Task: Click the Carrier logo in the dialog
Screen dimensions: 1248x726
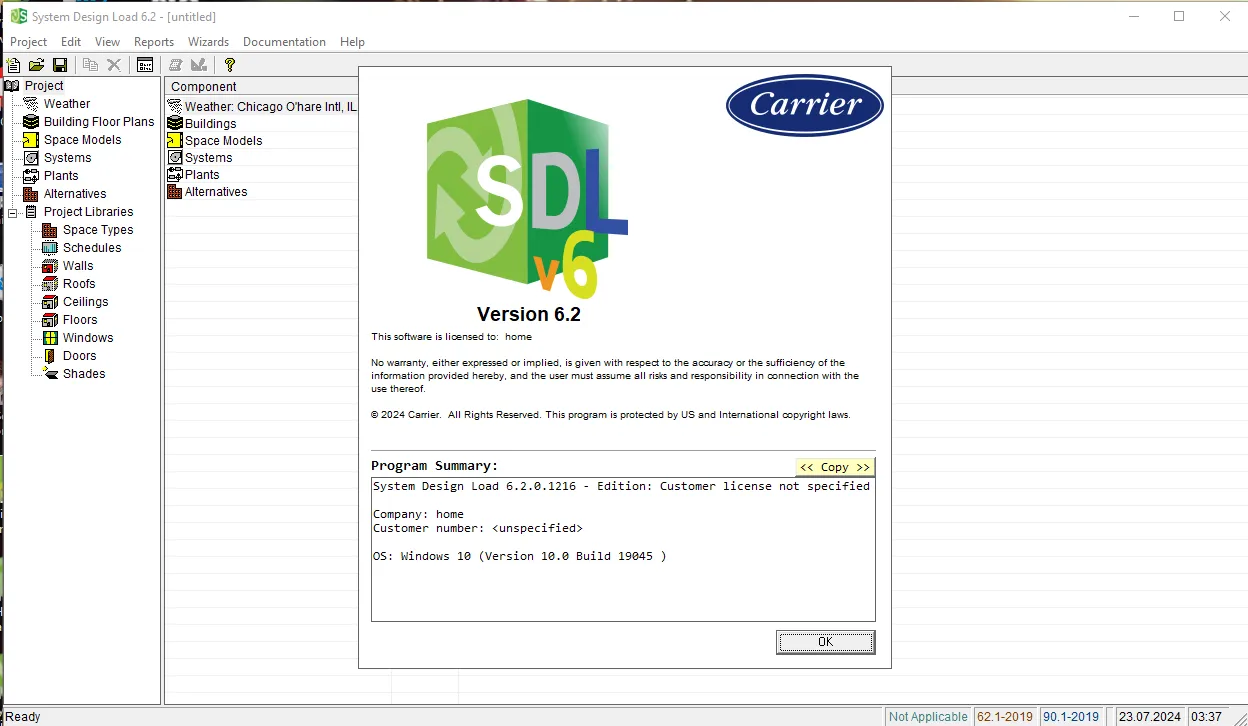Action: (x=805, y=105)
